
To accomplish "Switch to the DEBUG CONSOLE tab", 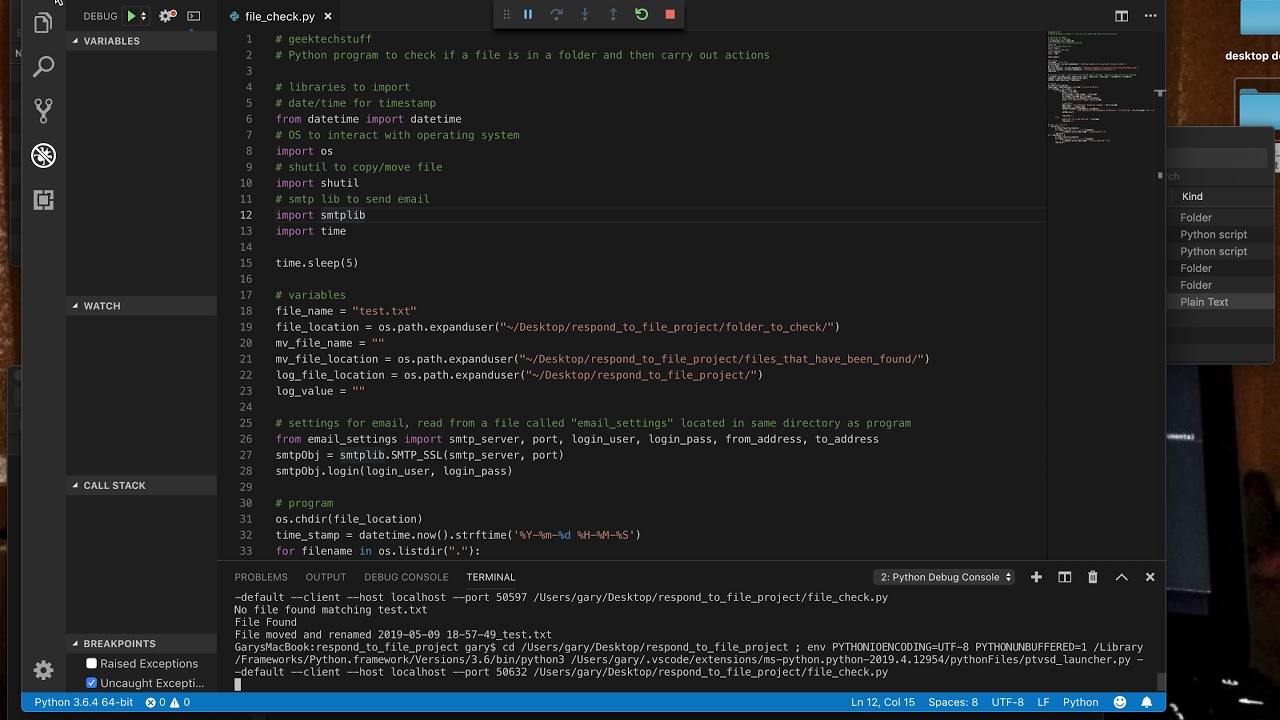I will tap(406, 577).
